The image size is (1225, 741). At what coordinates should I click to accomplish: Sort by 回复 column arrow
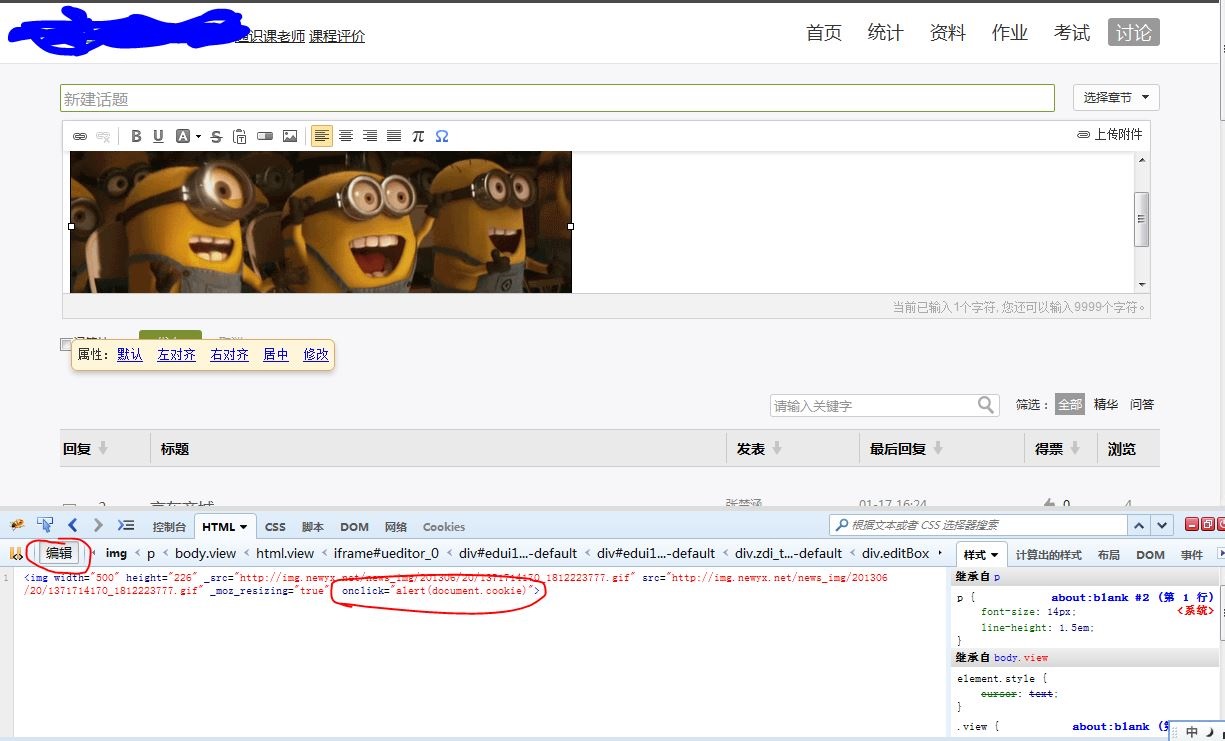(103, 448)
